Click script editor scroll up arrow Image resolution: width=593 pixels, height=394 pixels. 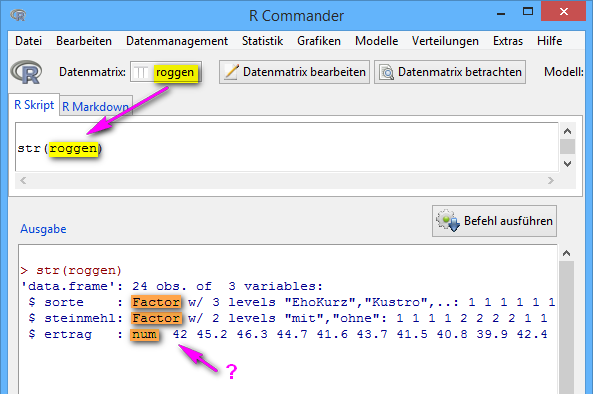click(567, 131)
